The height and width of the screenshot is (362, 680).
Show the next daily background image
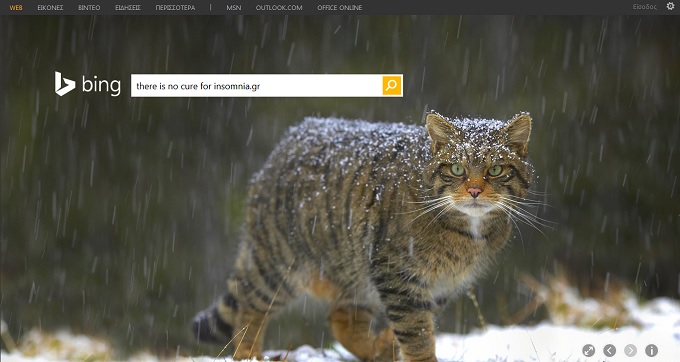(630, 350)
